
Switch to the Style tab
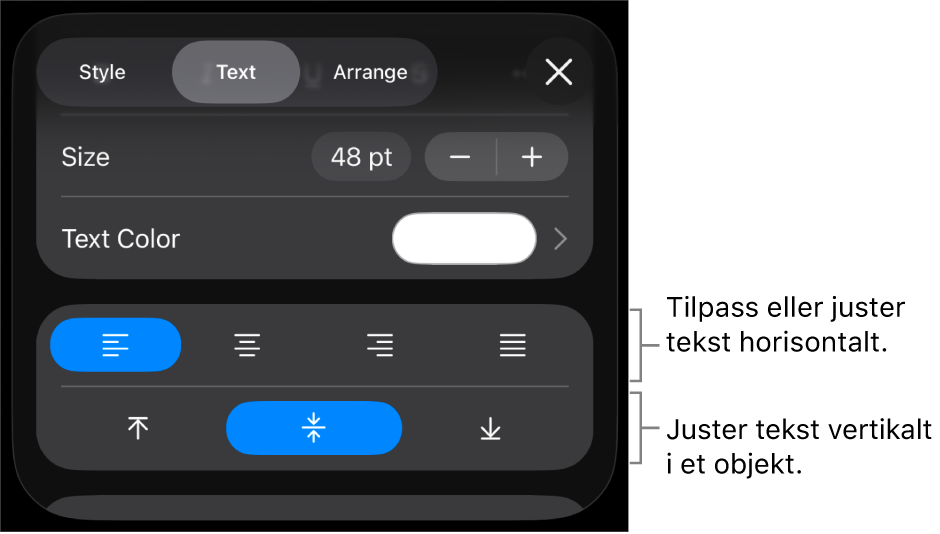point(103,73)
